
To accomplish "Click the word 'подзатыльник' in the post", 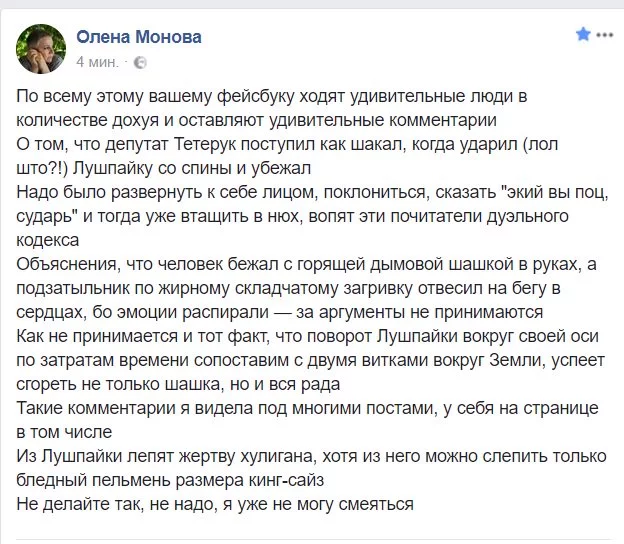I will 74,289.
